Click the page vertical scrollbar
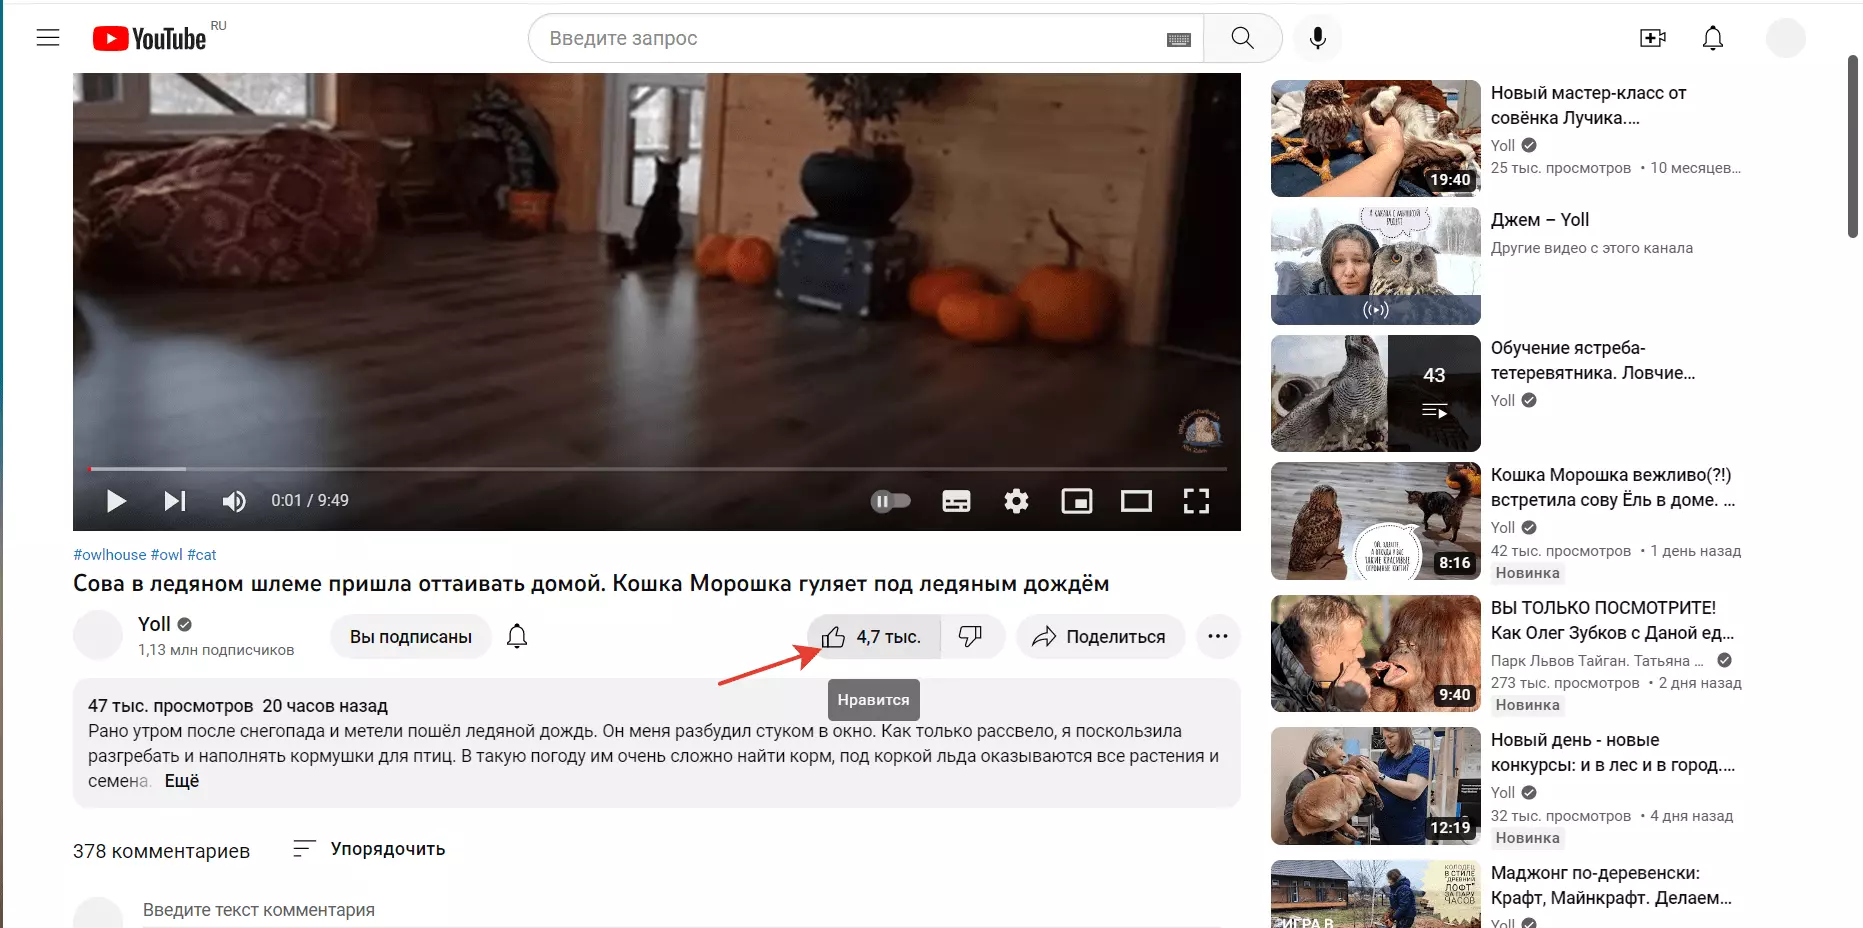The height and width of the screenshot is (928, 1863). [x=1853, y=147]
